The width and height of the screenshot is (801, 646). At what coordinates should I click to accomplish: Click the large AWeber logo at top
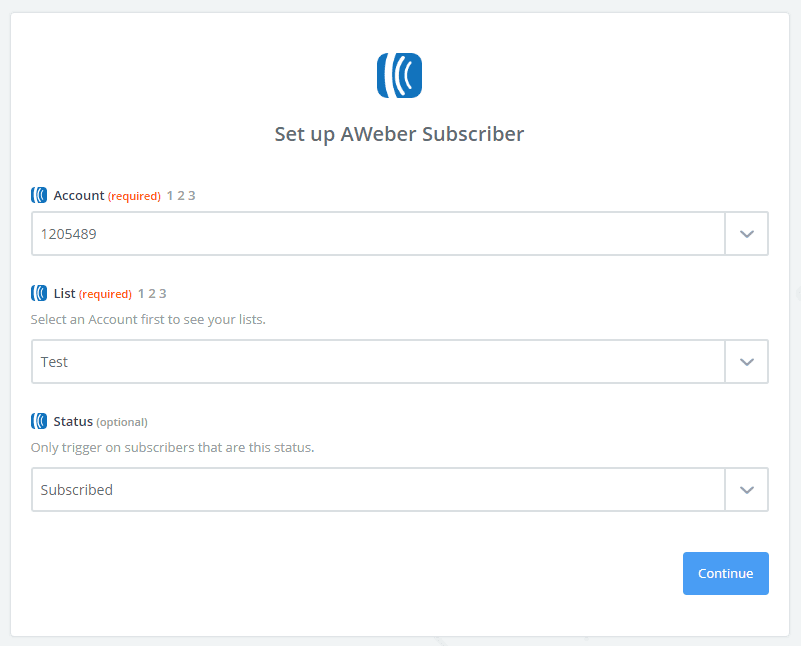click(x=399, y=75)
